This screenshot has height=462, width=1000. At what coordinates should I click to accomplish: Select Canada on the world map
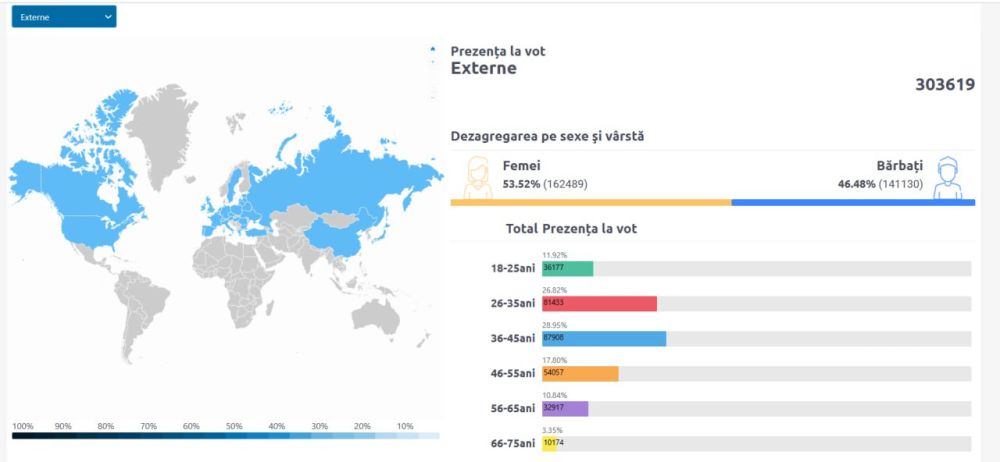click(x=95, y=180)
